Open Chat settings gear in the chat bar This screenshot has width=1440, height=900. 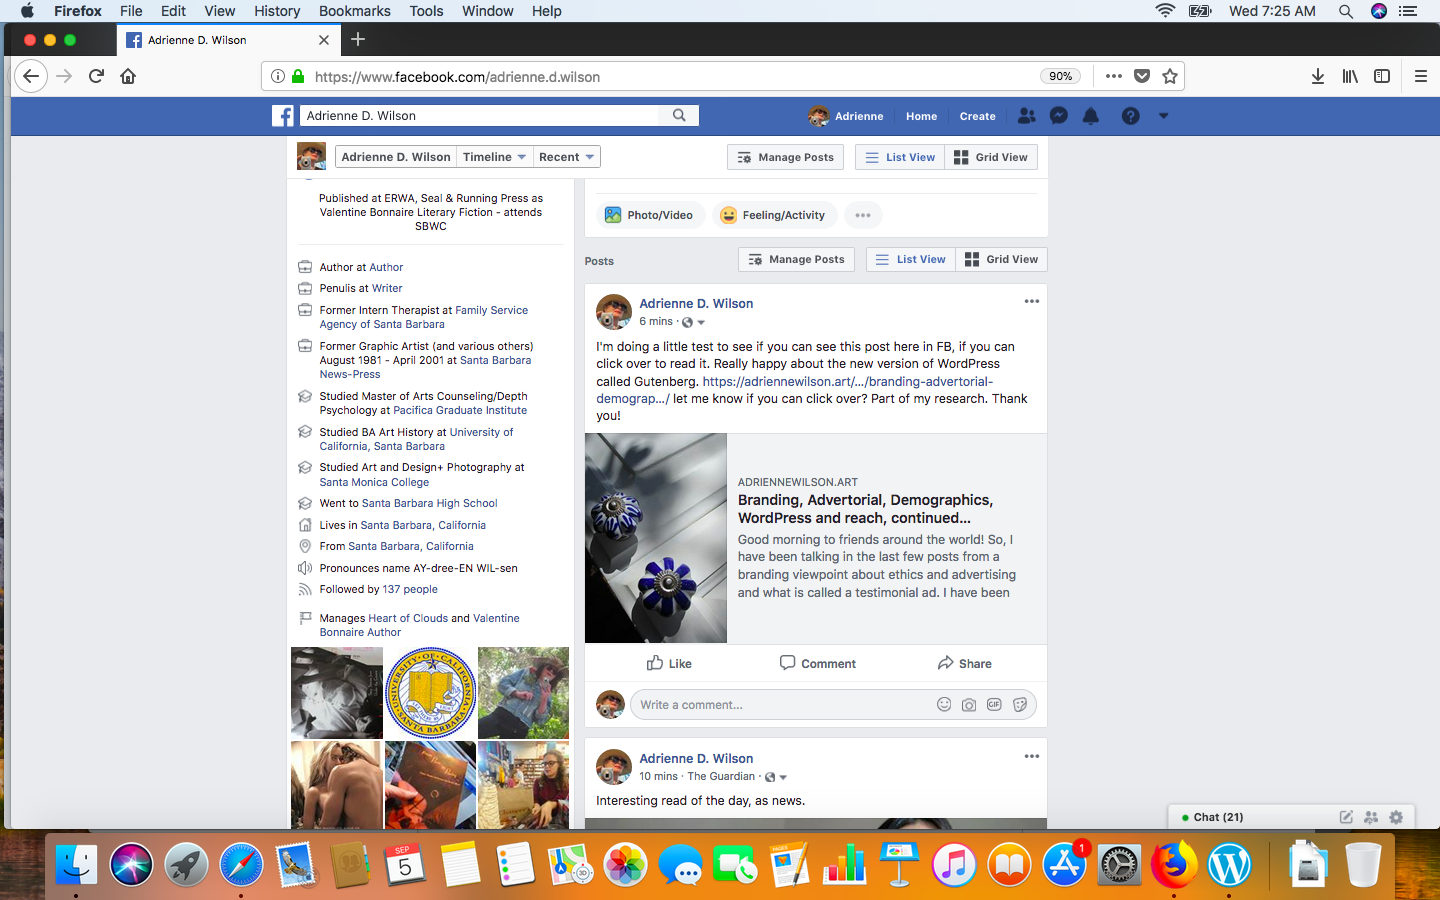coord(1395,817)
